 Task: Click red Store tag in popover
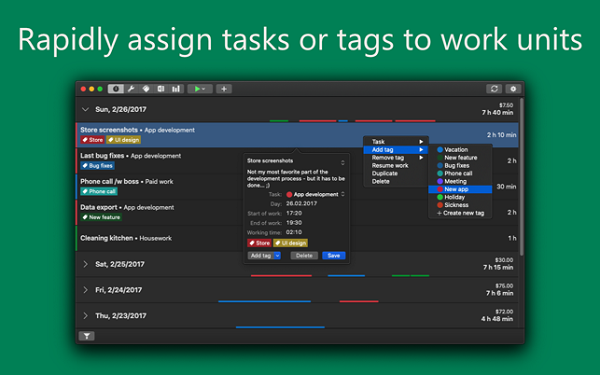pyautogui.click(x=259, y=243)
